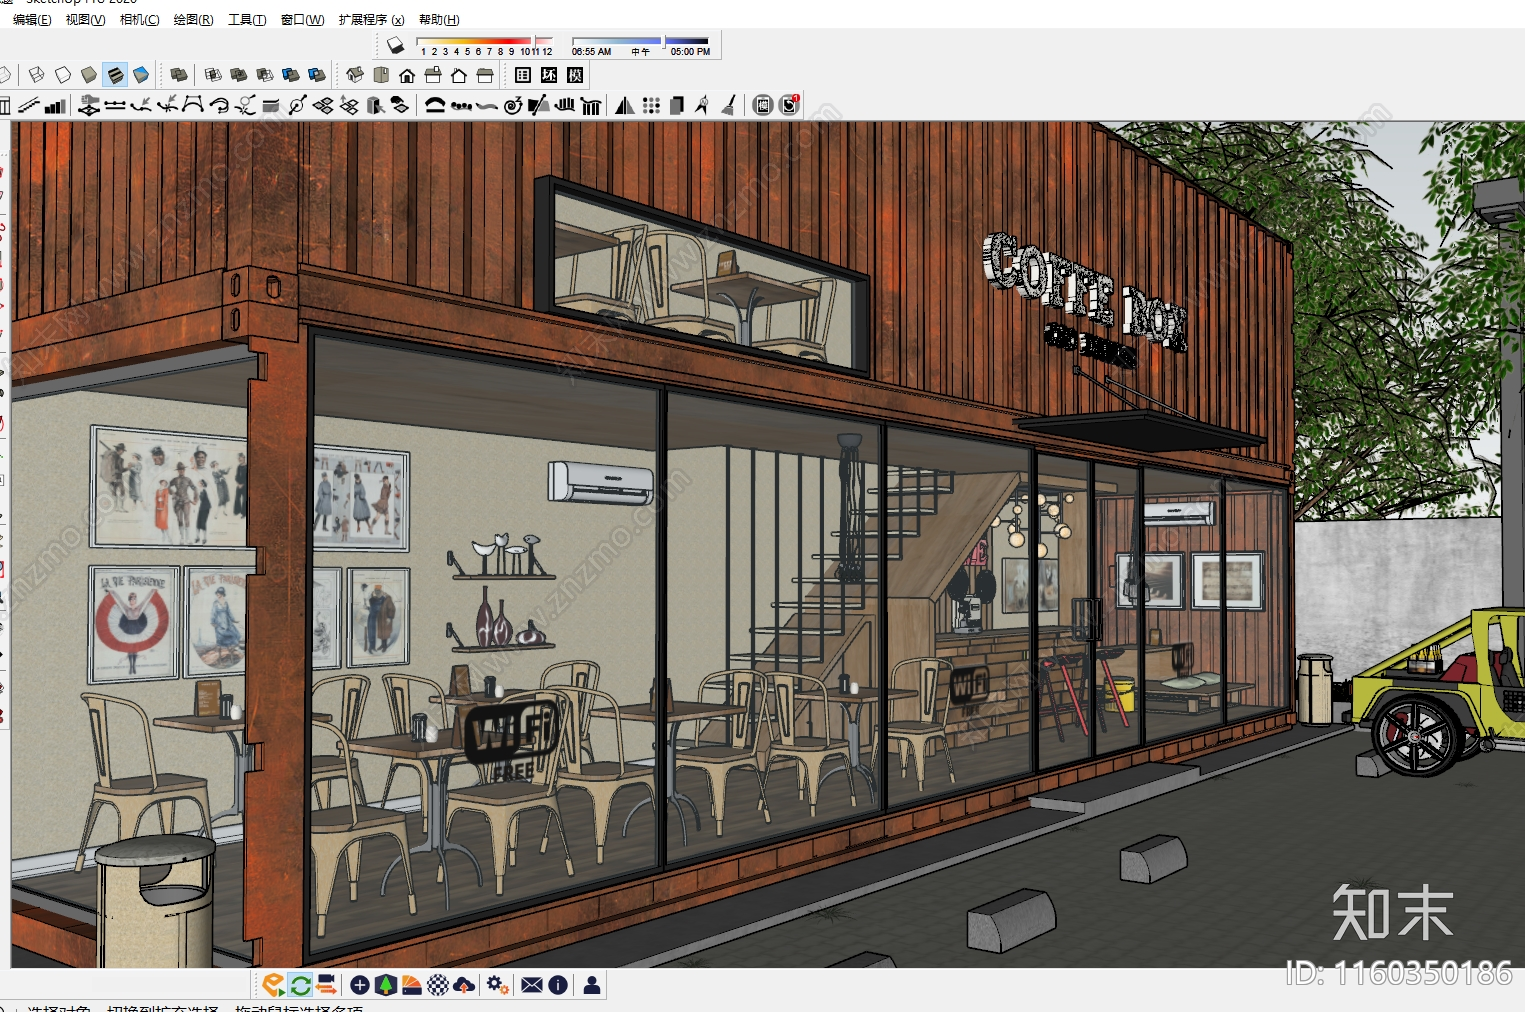
Task: Click the Enscape checkered sphere icon
Action: [x=438, y=985]
